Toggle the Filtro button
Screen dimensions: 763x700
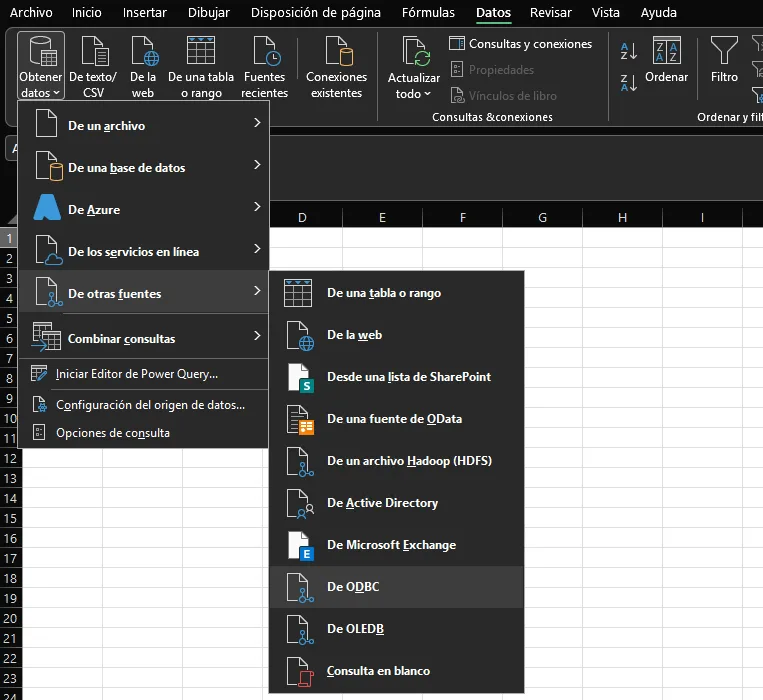pyautogui.click(x=724, y=60)
